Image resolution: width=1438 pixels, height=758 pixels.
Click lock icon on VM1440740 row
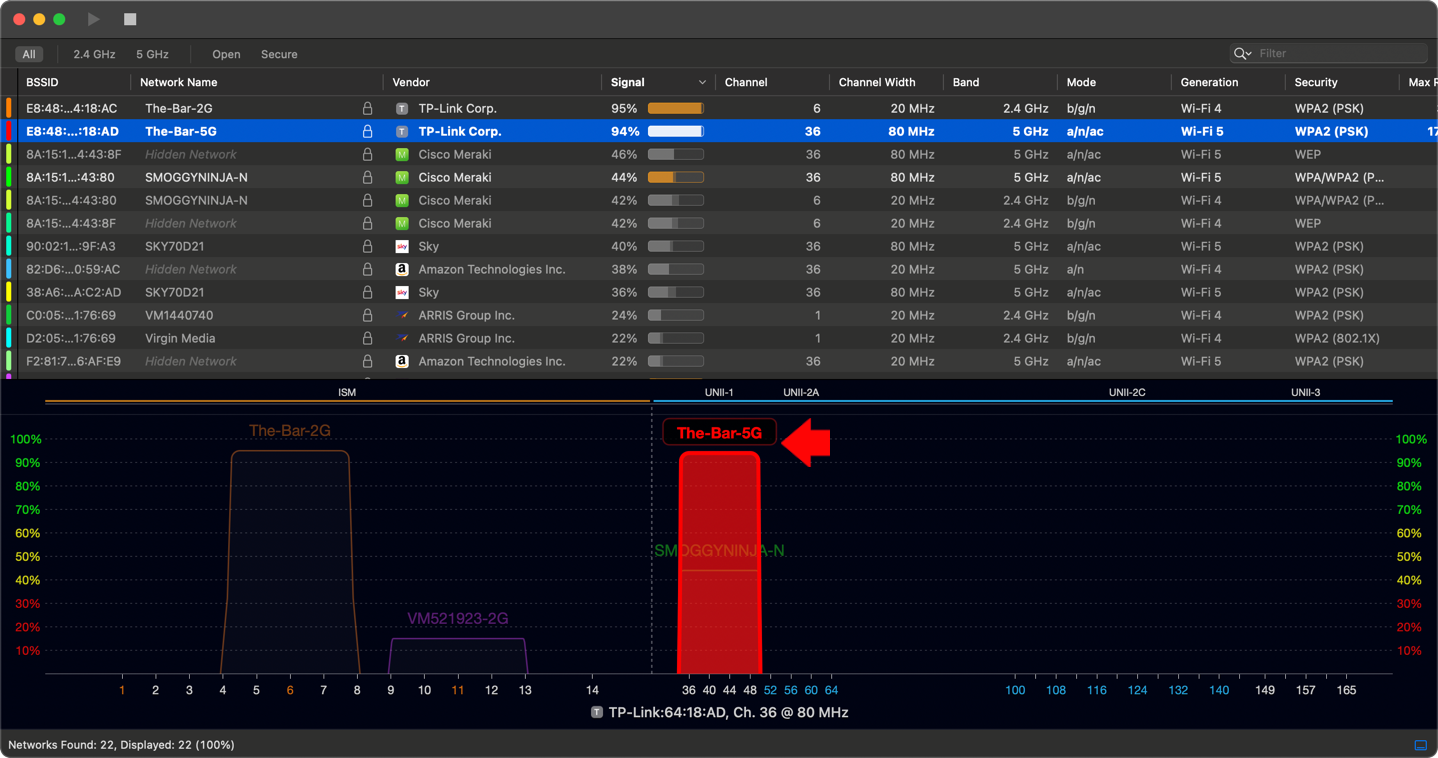[x=367, y=315]
